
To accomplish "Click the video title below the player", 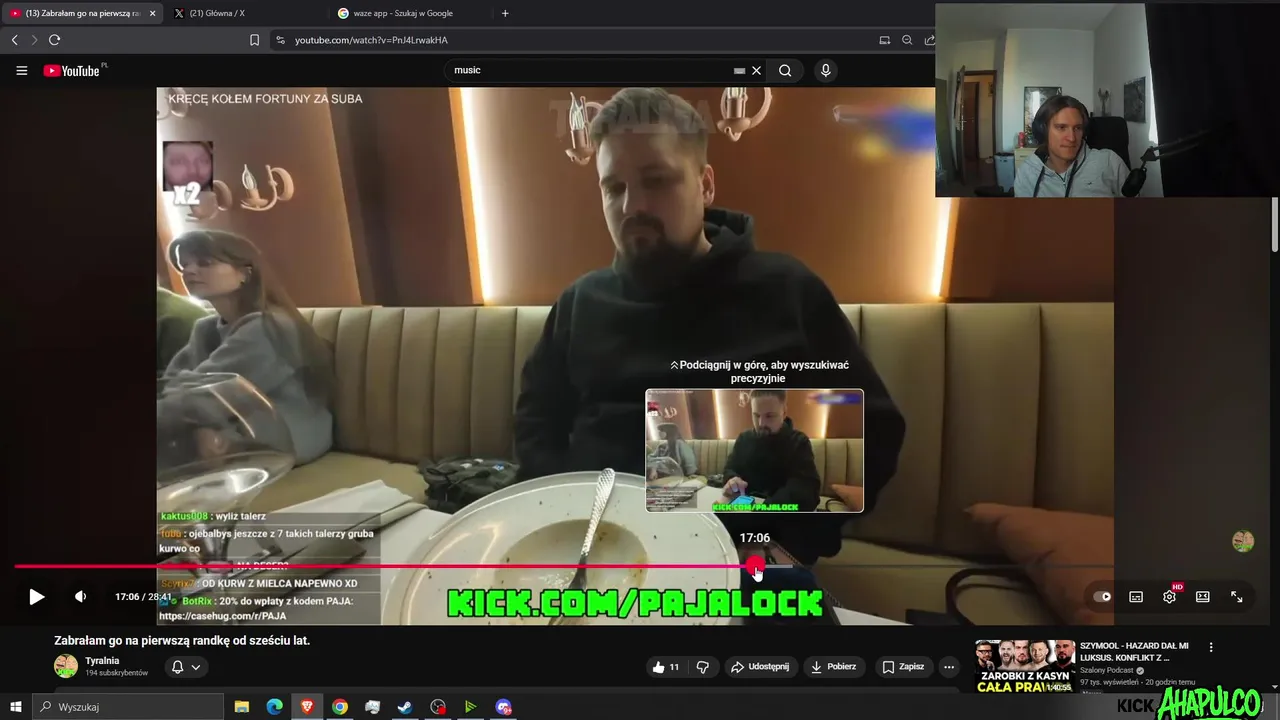I will 182,640.
